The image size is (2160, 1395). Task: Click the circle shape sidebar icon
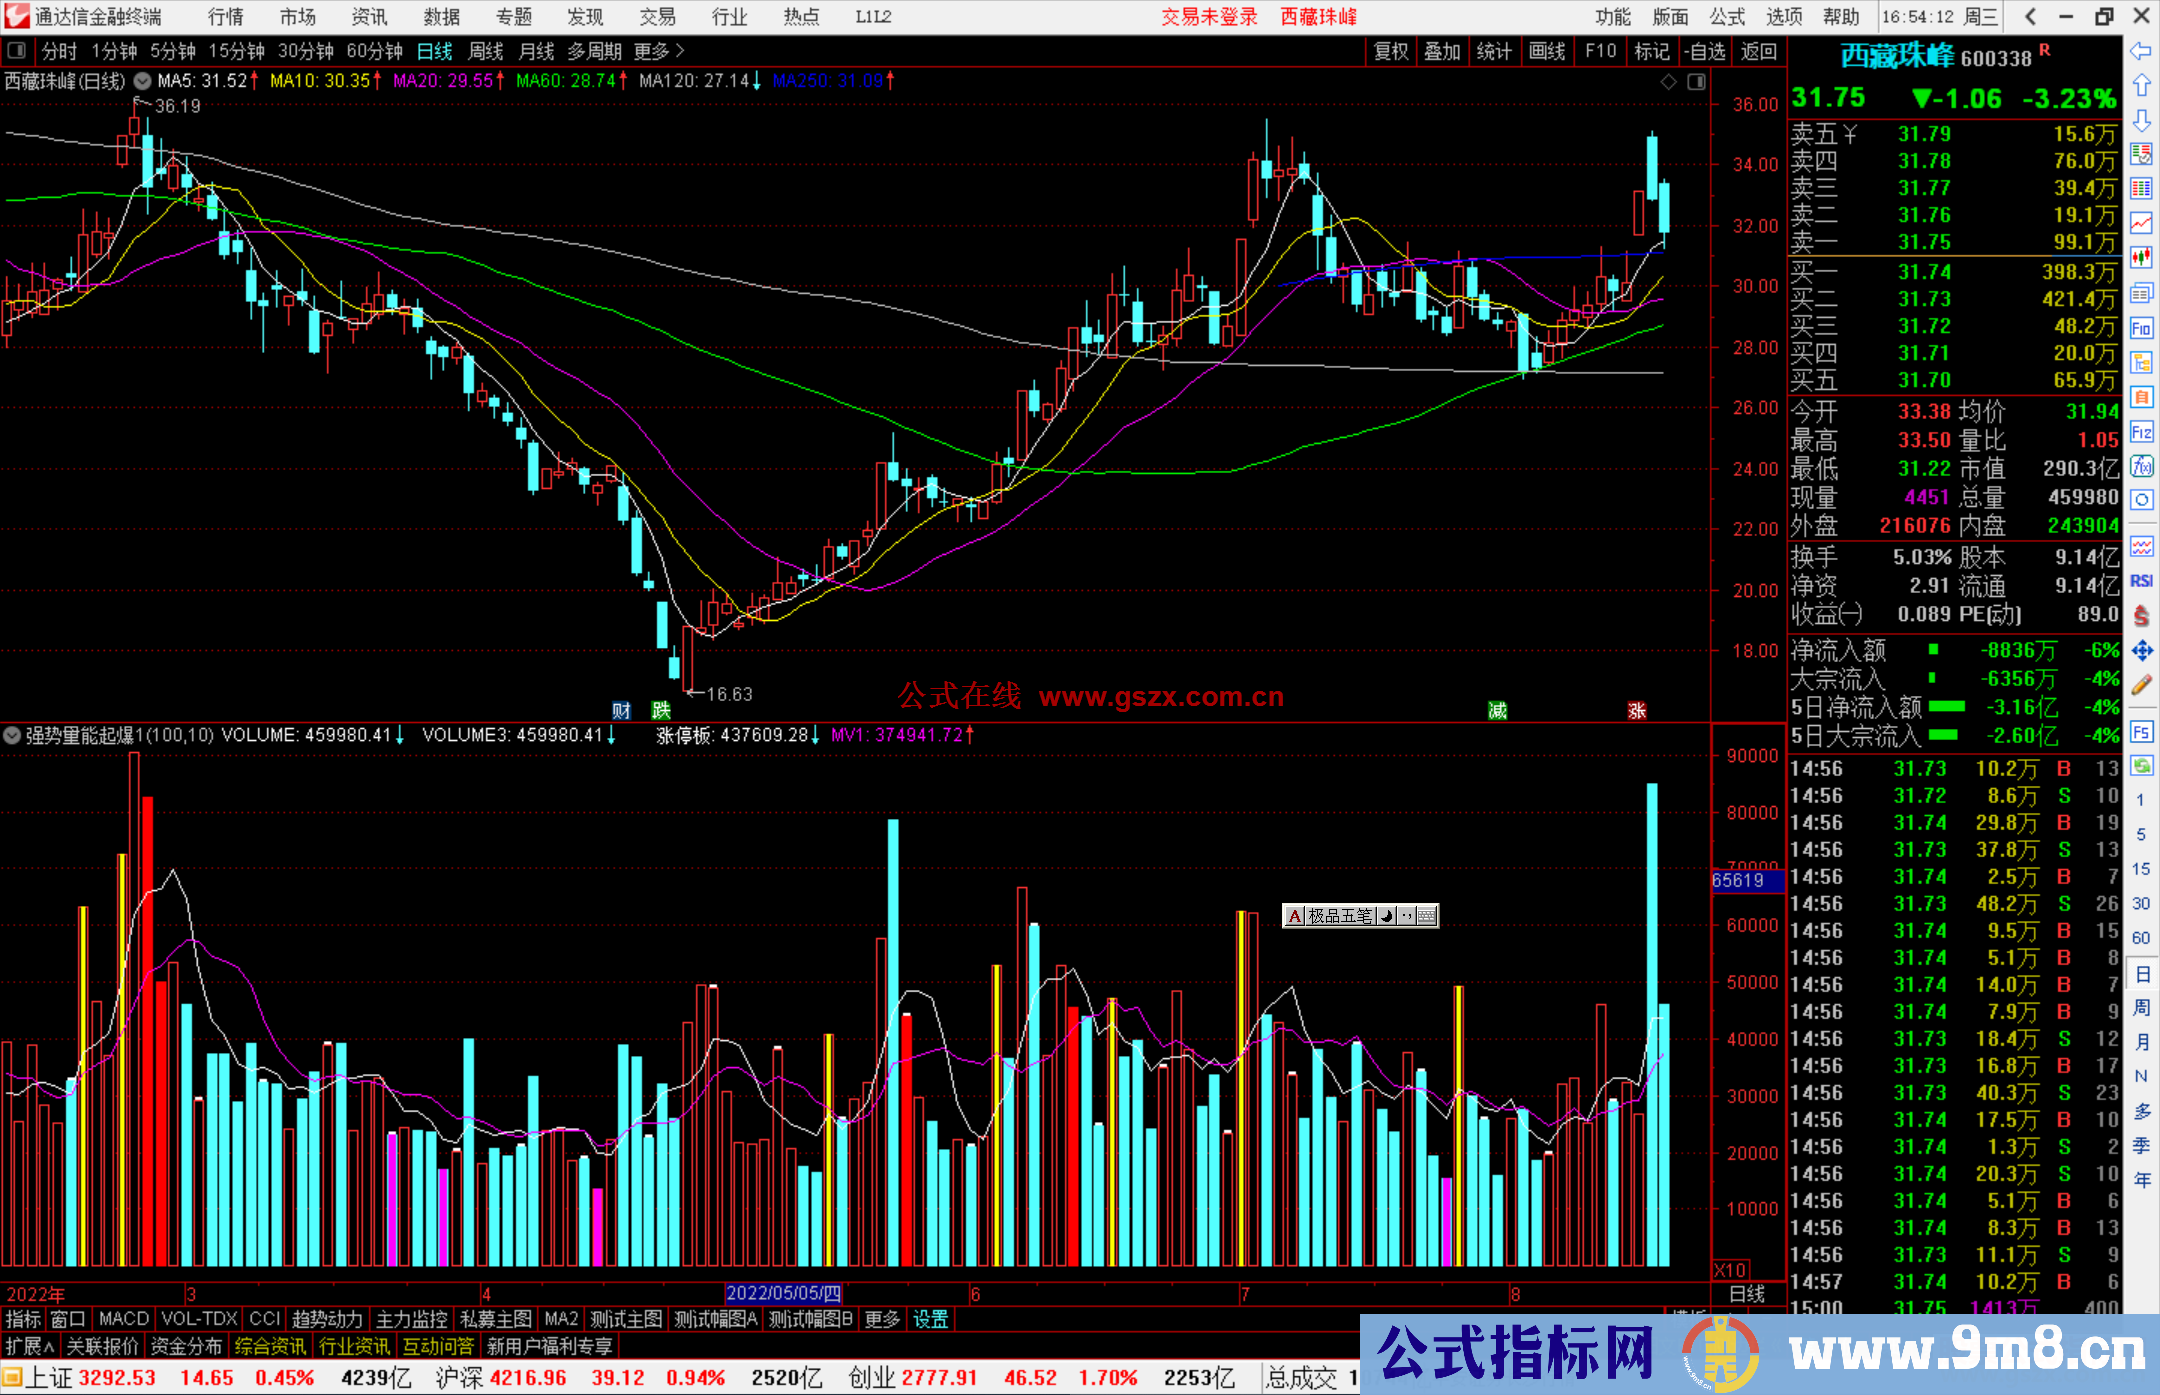click(x=2141, y=500)
